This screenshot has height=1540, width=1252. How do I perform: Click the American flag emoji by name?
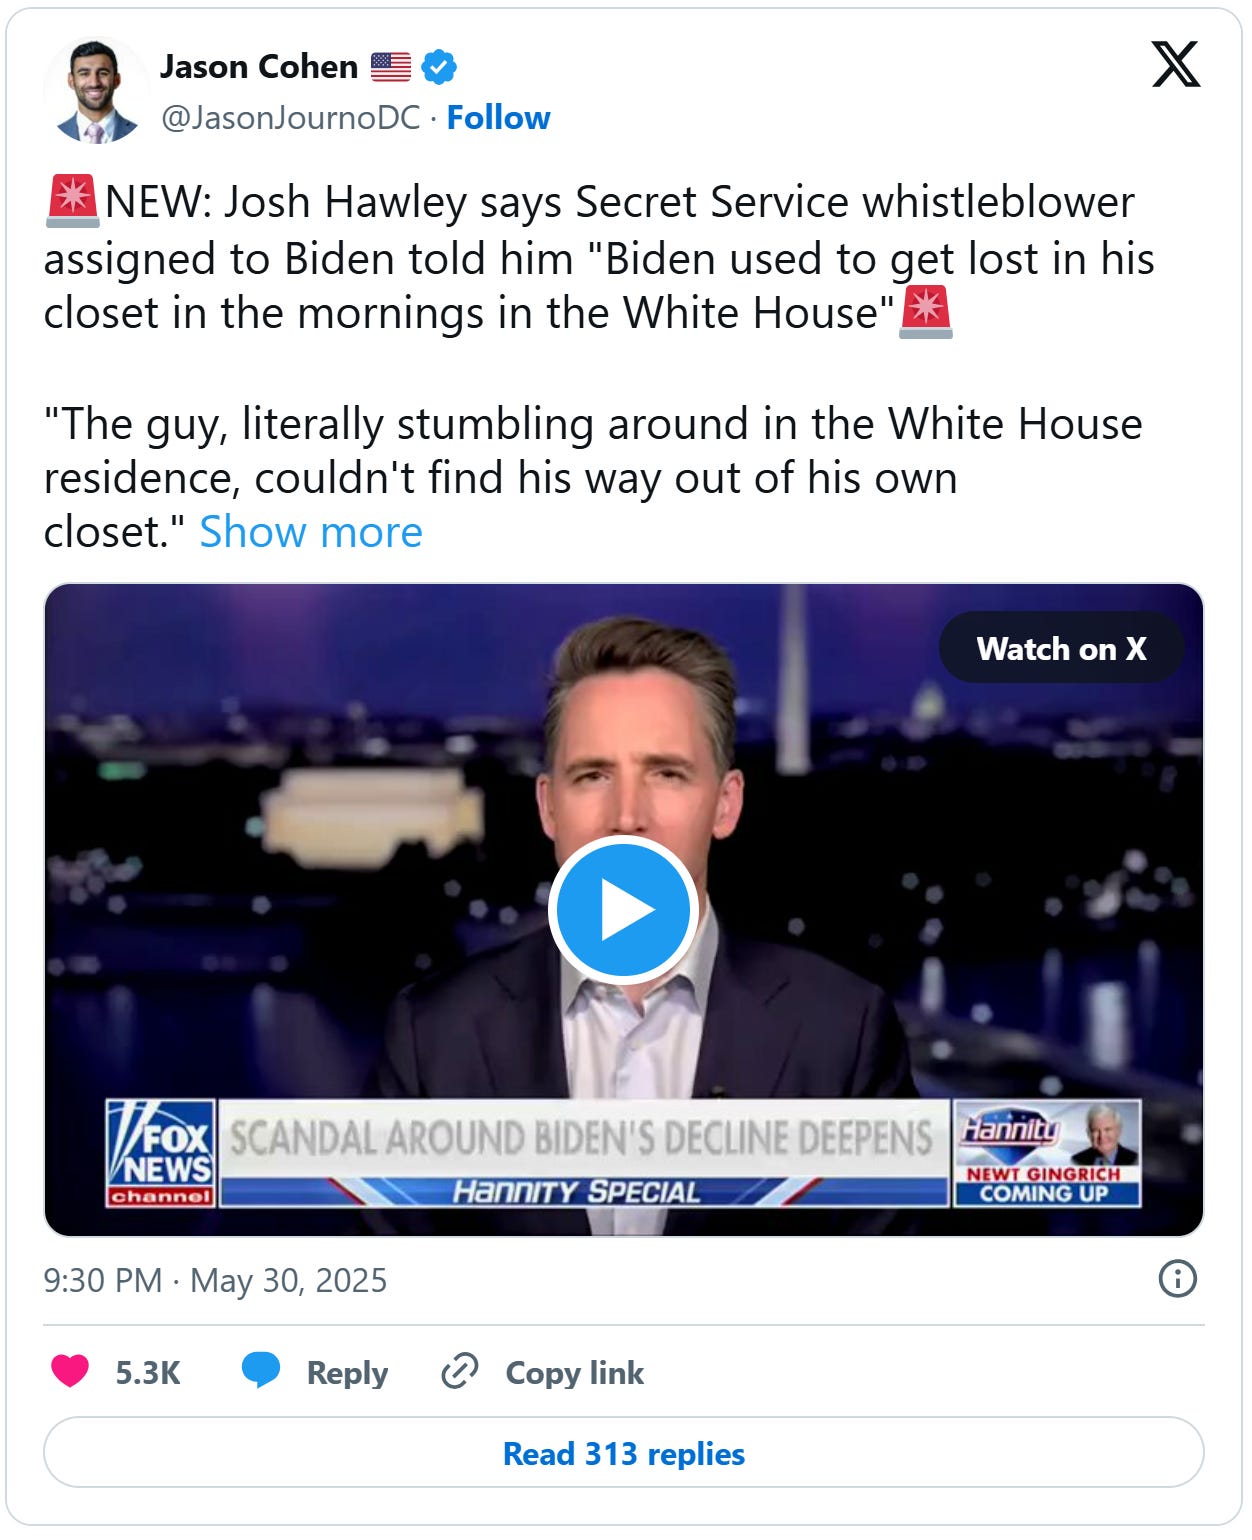390,67
